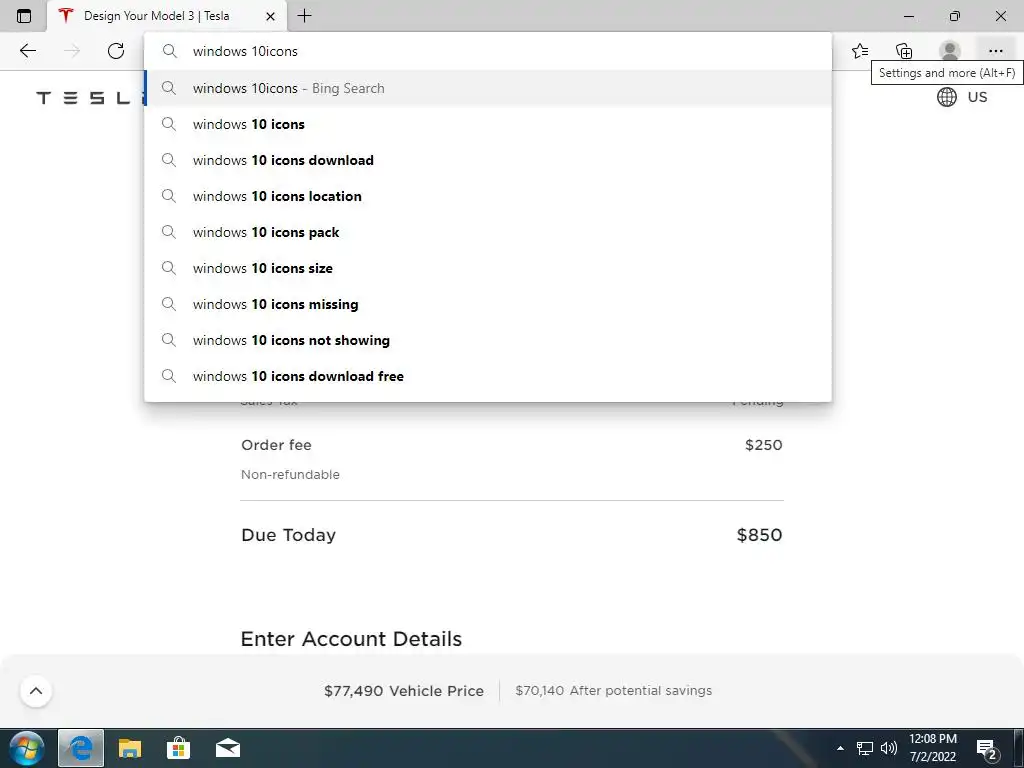Select suggestion windows 10 icons download
The height and width of the screenshot is (768, 1024).
point(488,160)
